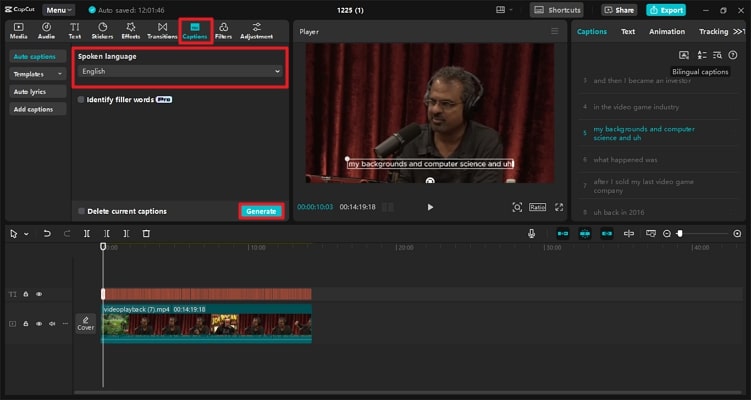Viewport: 751px width, 400px height.
Task: Zoom in the timeline with plus icon
Action: tap(737, 233)
